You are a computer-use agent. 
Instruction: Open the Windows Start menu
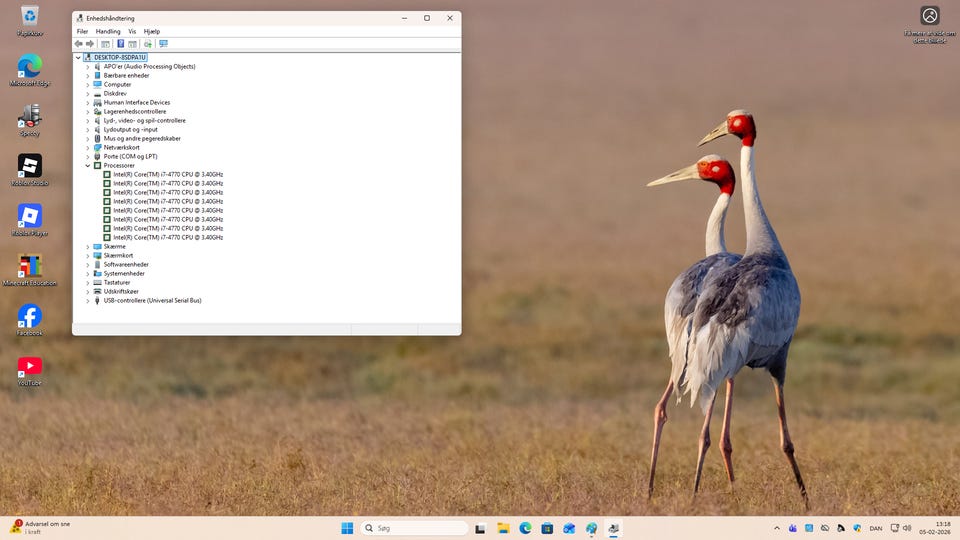tap(347, 528)
